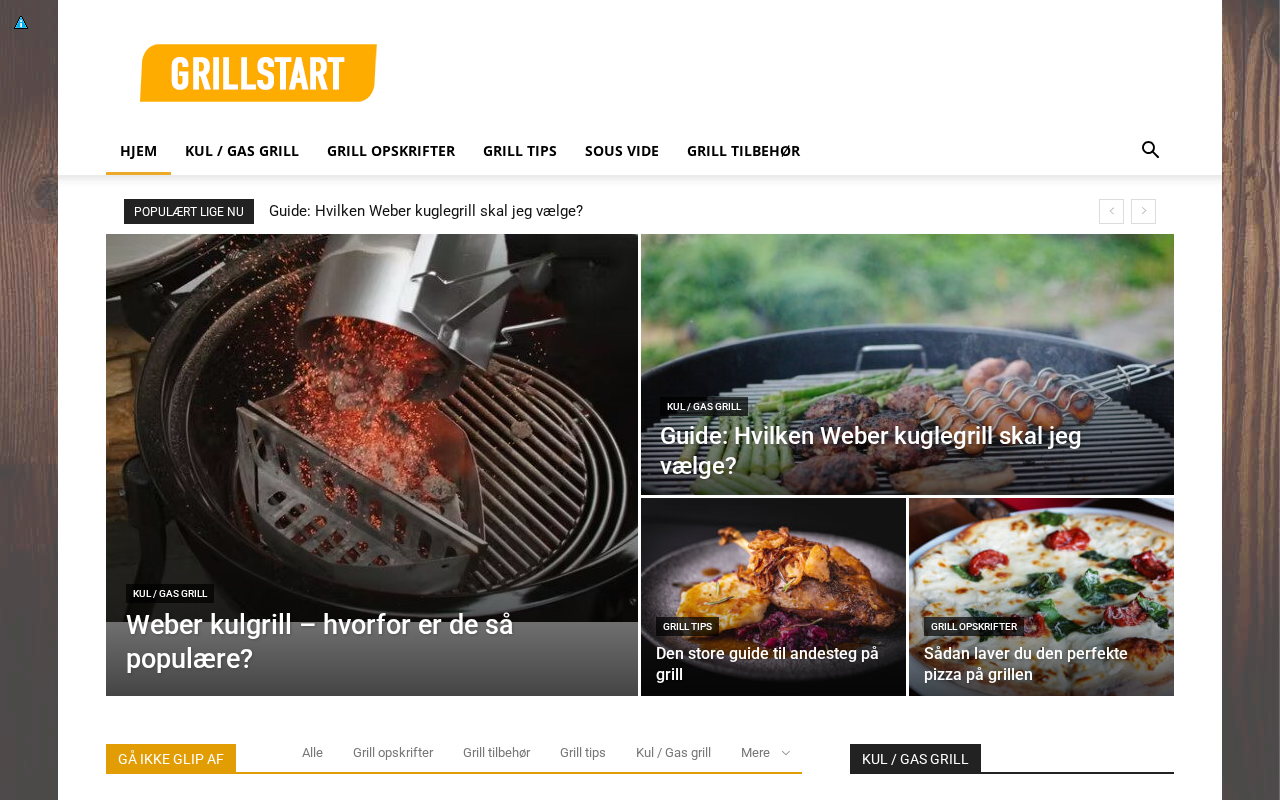The height and width of the screenshot is (800, 1280).
Task: Expand the Mere dropdown filter
Action: tap(765, 753)
